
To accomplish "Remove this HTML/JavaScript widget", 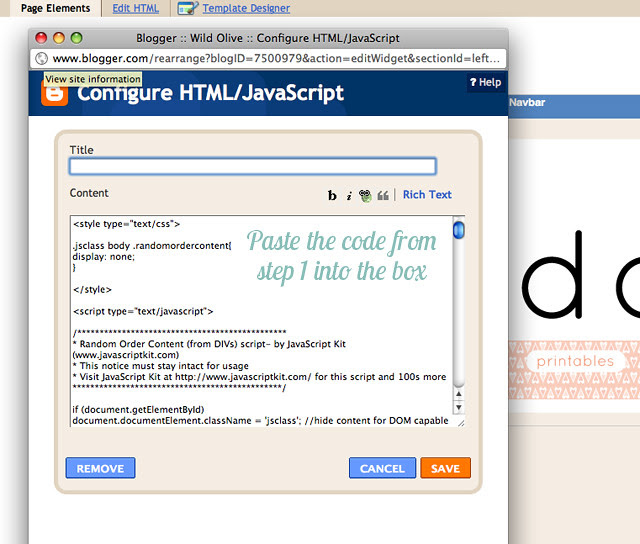I will pyautogui.click(x=100, y=468).
